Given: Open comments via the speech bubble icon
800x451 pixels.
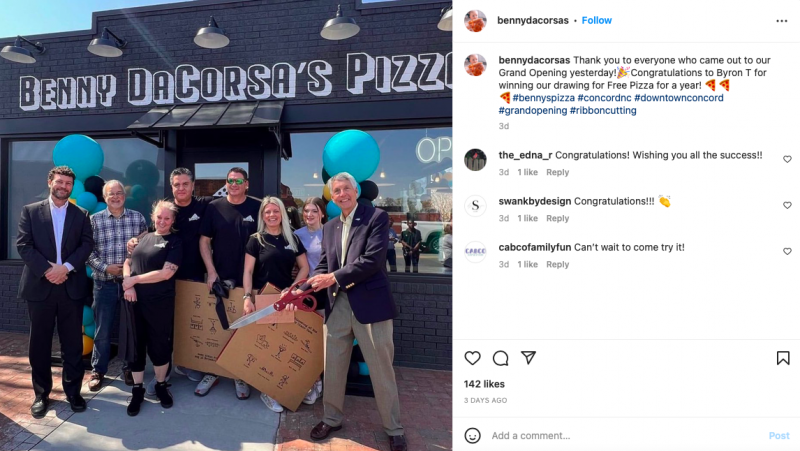Looking at the screenshot, I should (x=501, y=358).
